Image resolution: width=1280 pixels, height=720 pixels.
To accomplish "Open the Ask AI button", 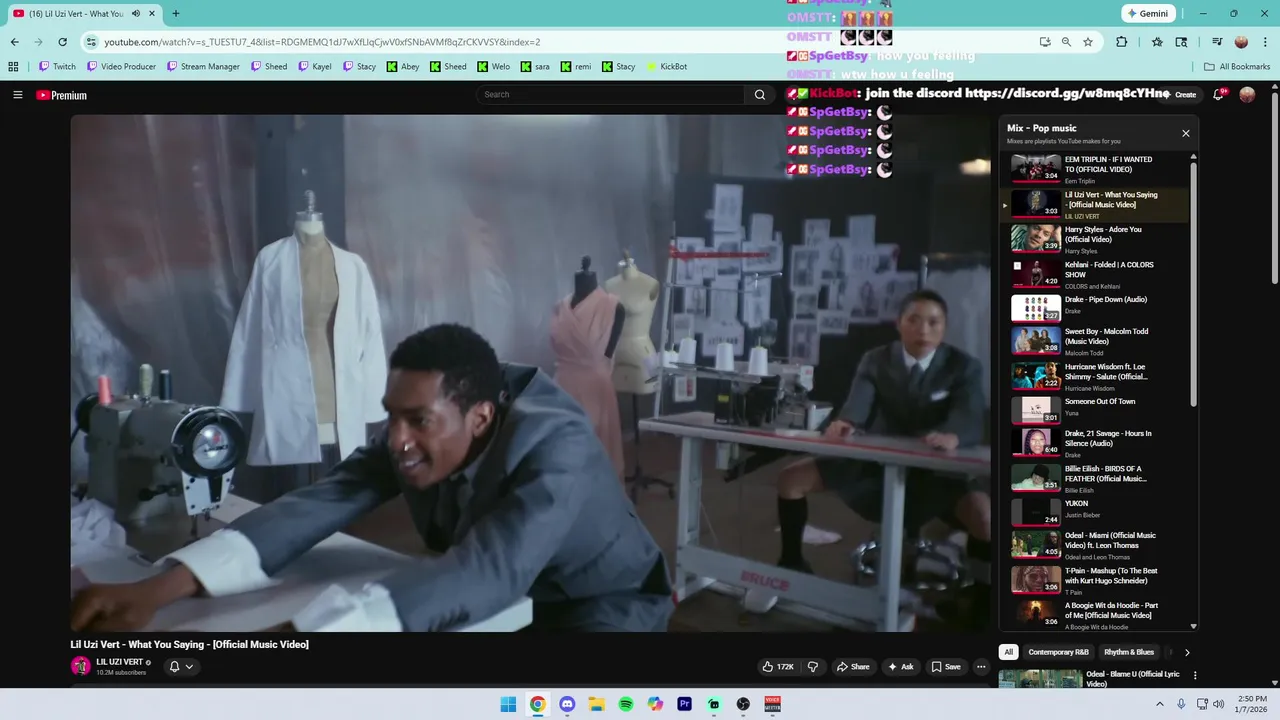I will pos(901,667).
